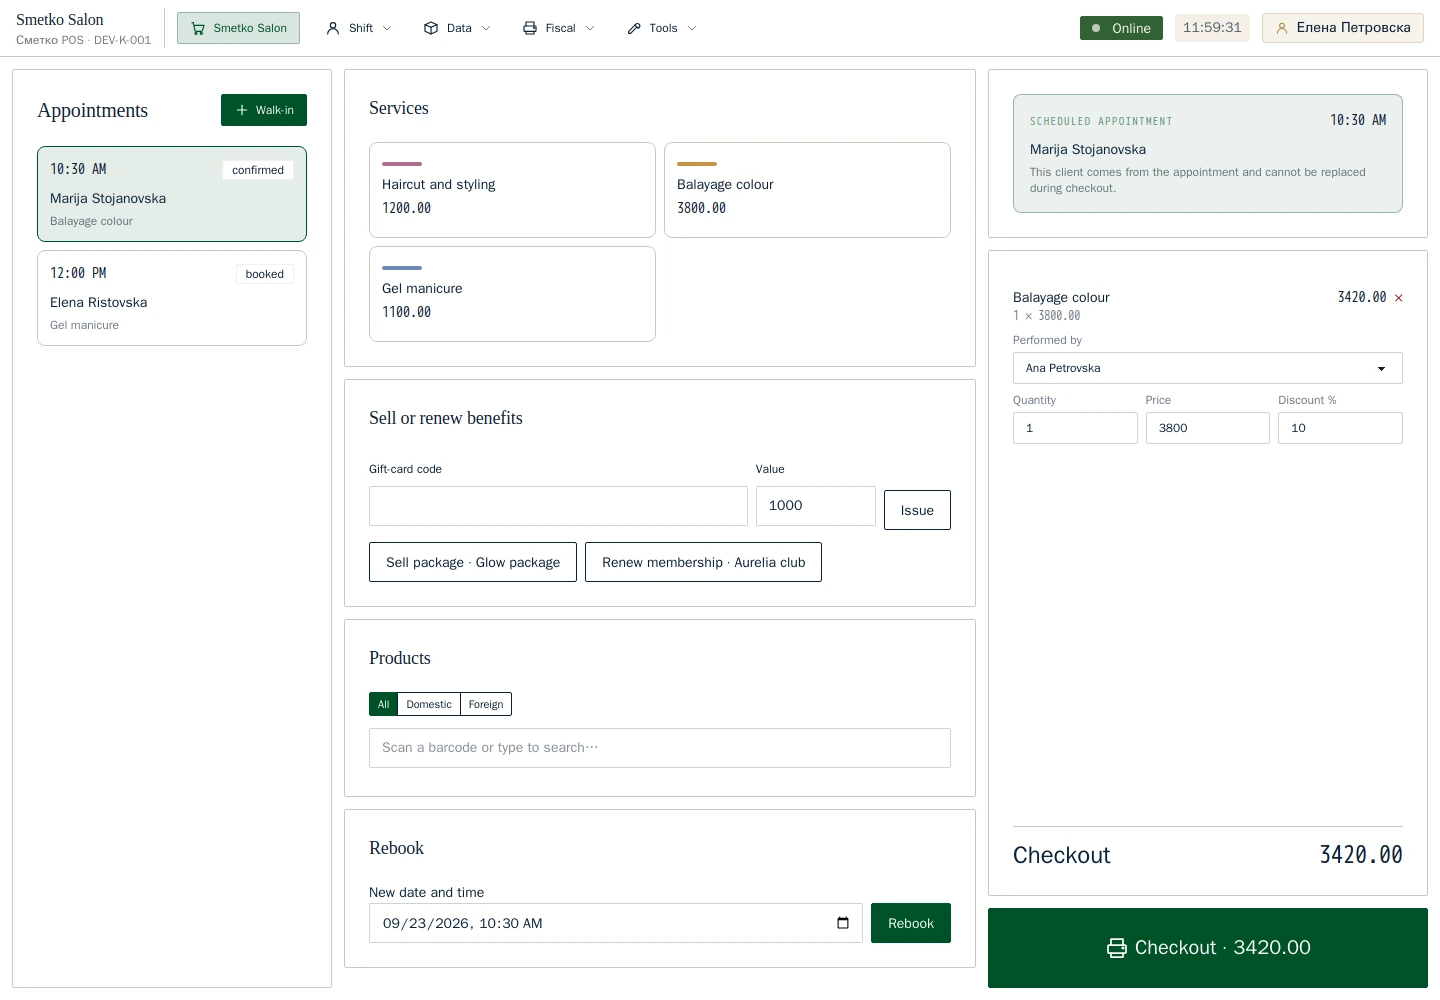
Task: Expand the Data menu chevron
Action: coord(486,28)
